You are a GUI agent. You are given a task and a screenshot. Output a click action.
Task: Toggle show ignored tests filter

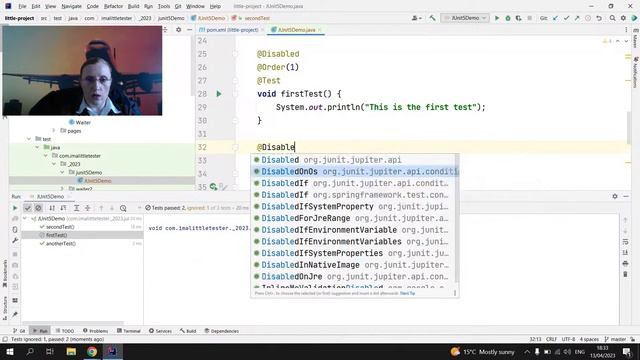point(38,208)
